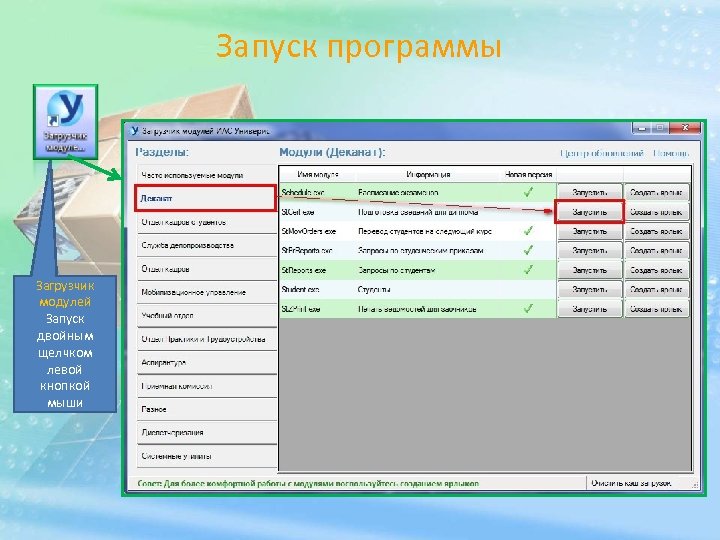Click the У logo in the window title bar
Viewport: 720px width, 540px height.
coord(134,131)
